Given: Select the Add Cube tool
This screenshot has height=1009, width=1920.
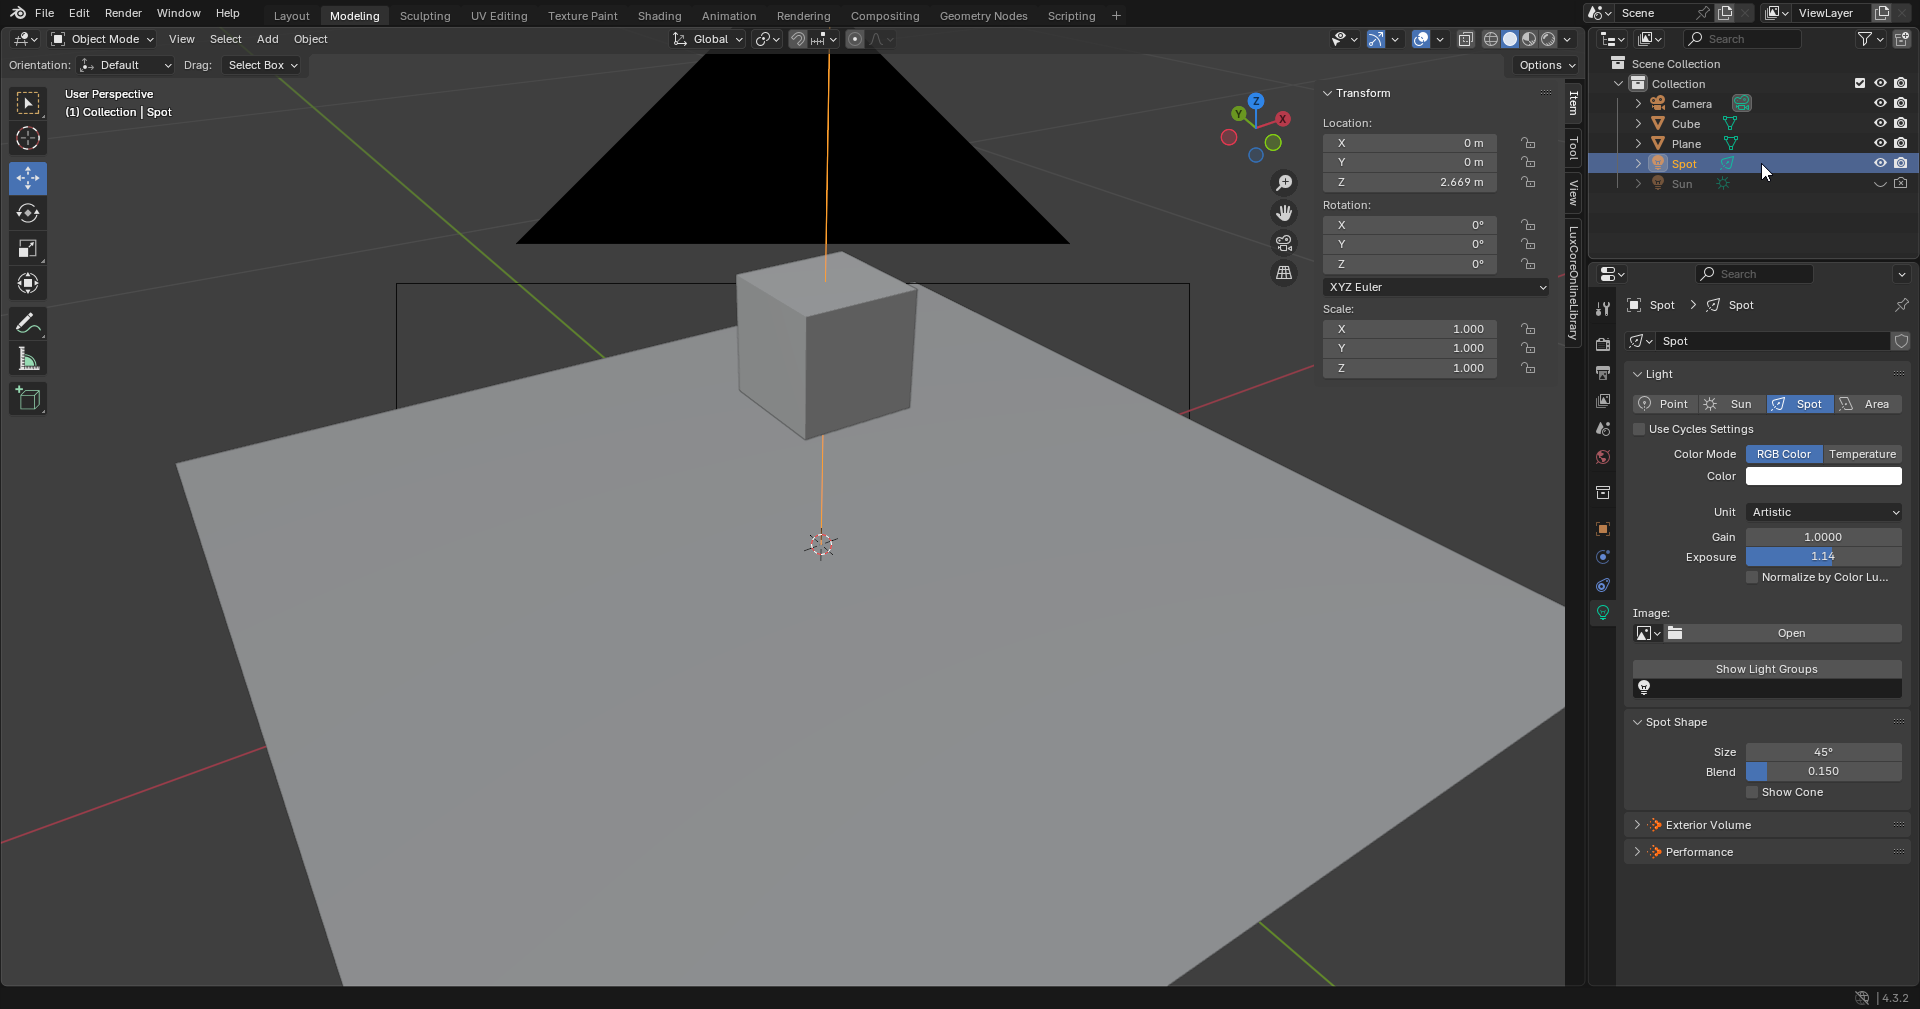Looking at the screenshot, I should click(28, 399).
